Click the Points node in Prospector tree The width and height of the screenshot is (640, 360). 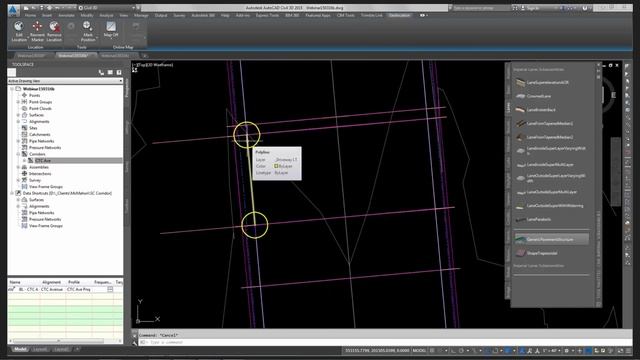coord(34,96)
